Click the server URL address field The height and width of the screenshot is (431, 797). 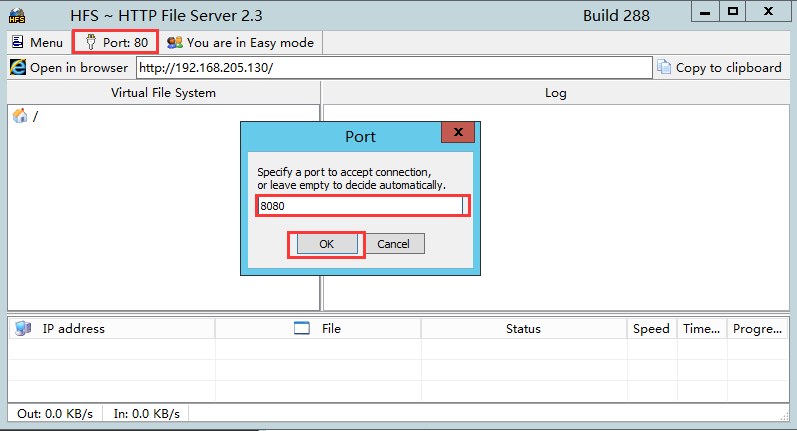click(394, 68)
